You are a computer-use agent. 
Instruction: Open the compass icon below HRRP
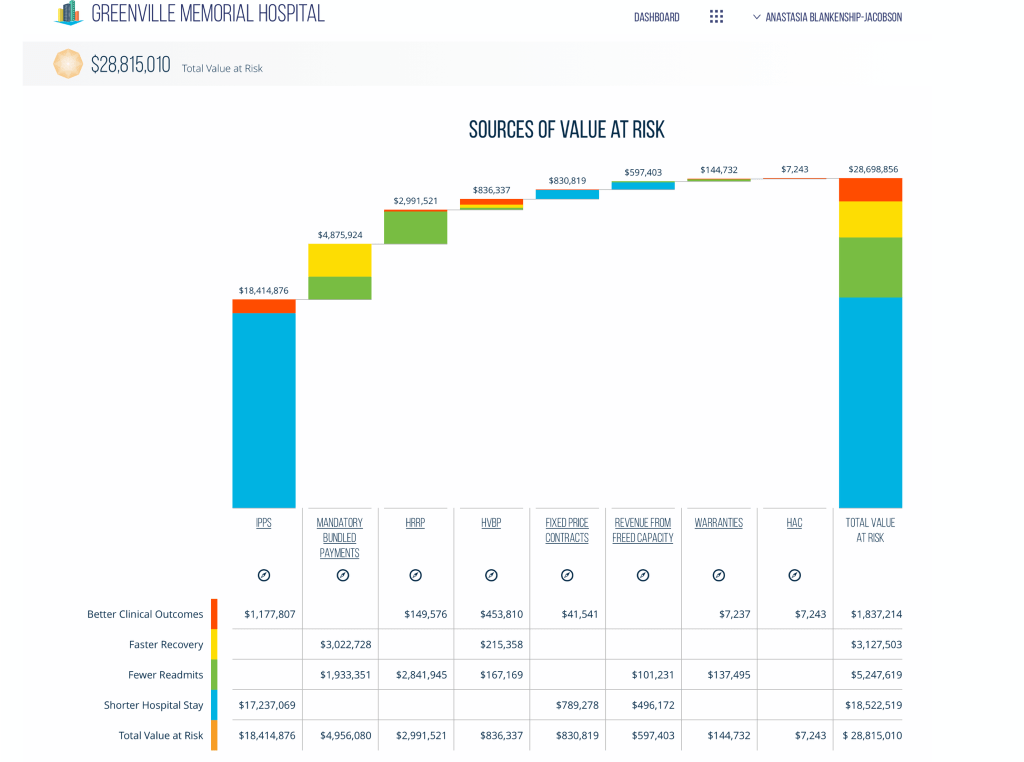tap(416, 575)
